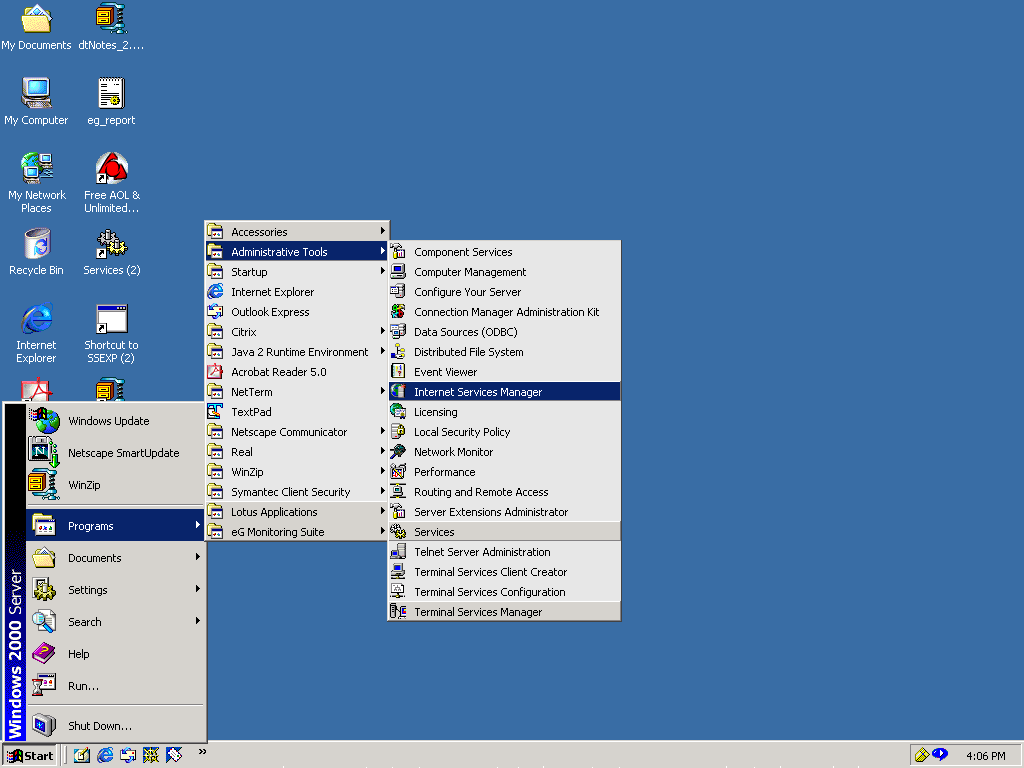This screenshot has width=1024, height=768.
Task: Open My Documents desktop icon
Action: [36, 27]
